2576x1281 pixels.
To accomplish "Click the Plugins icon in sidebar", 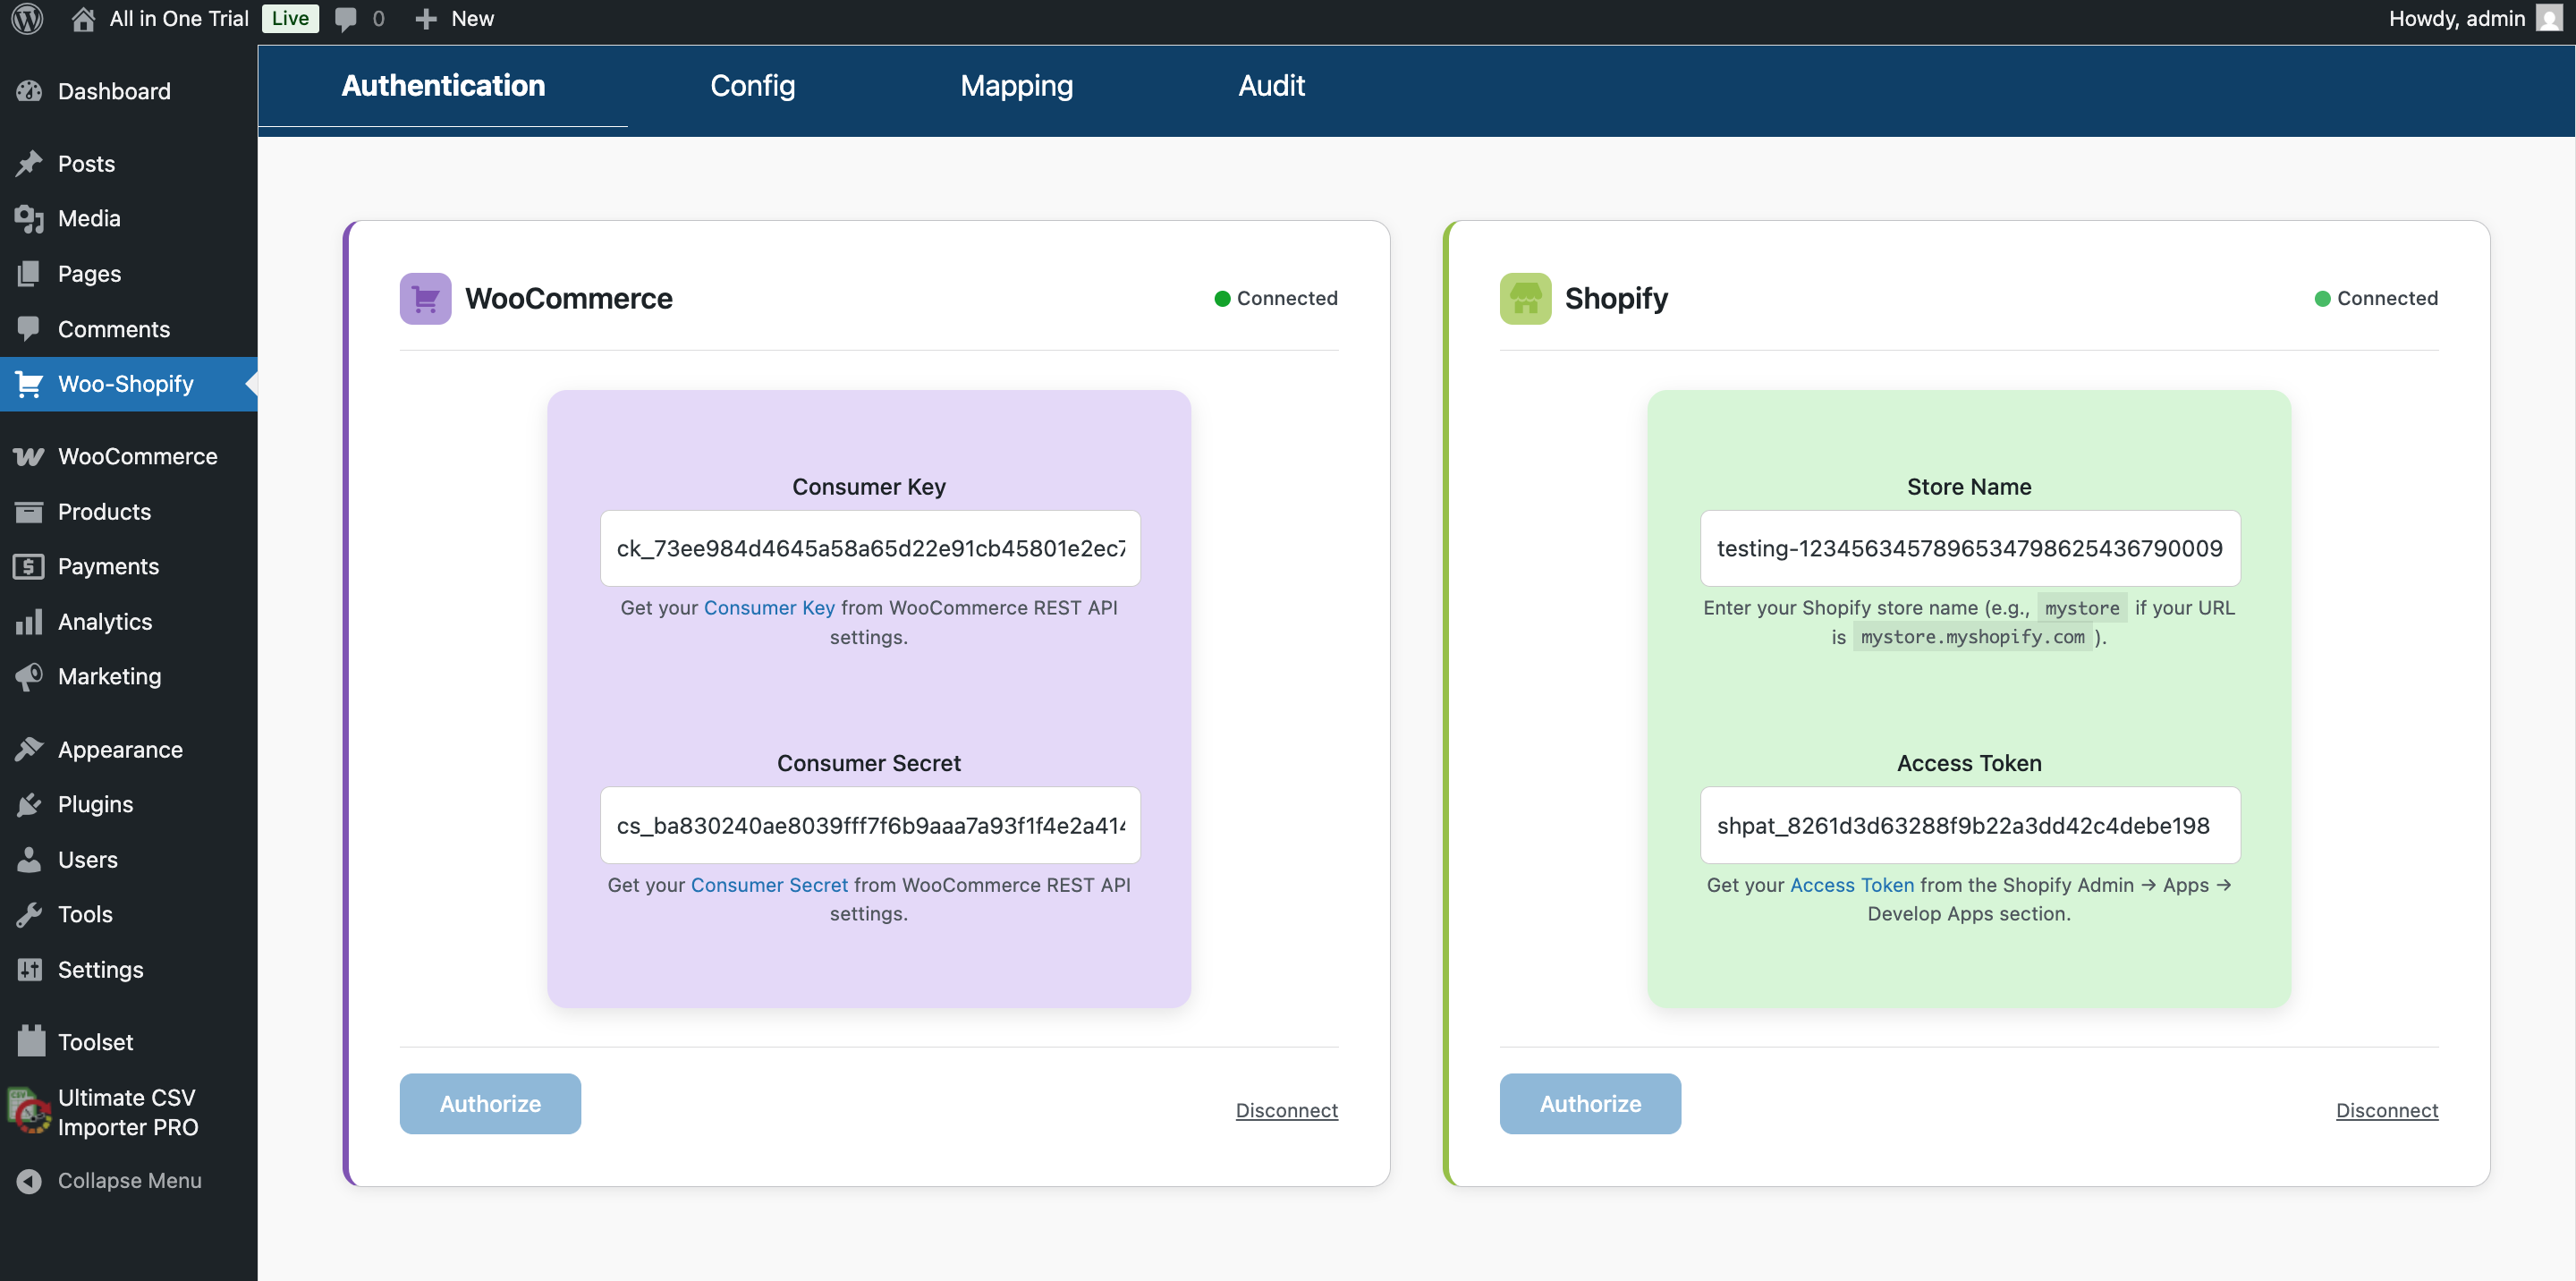I will coord(29,804).
